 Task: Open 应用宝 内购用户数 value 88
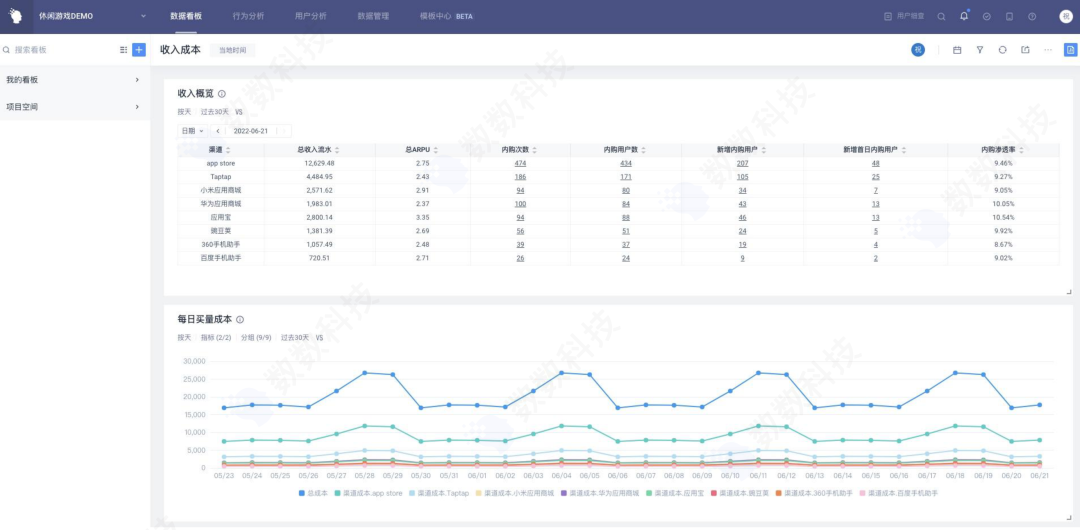click(625, 217)
